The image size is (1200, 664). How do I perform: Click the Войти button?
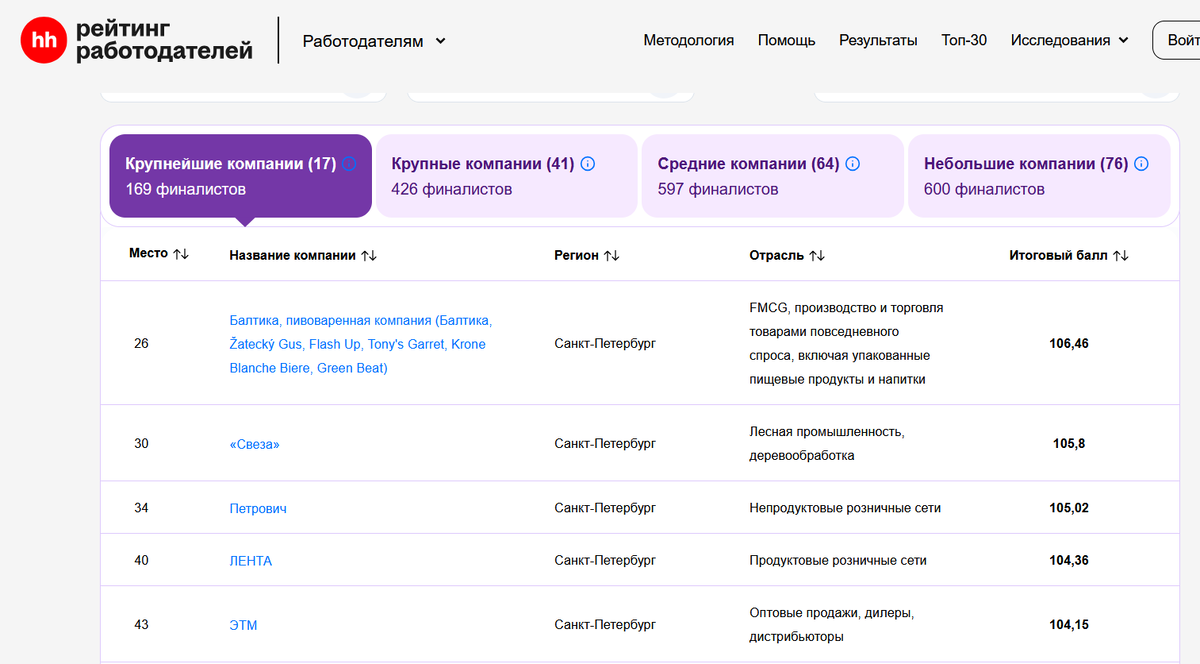click(1180, 41)
